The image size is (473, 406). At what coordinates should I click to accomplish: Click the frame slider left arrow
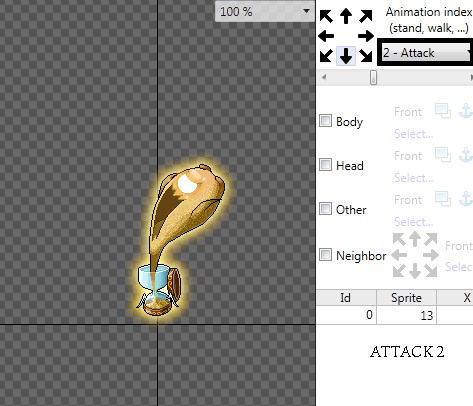pyautogui.click(x=324, y=78)
